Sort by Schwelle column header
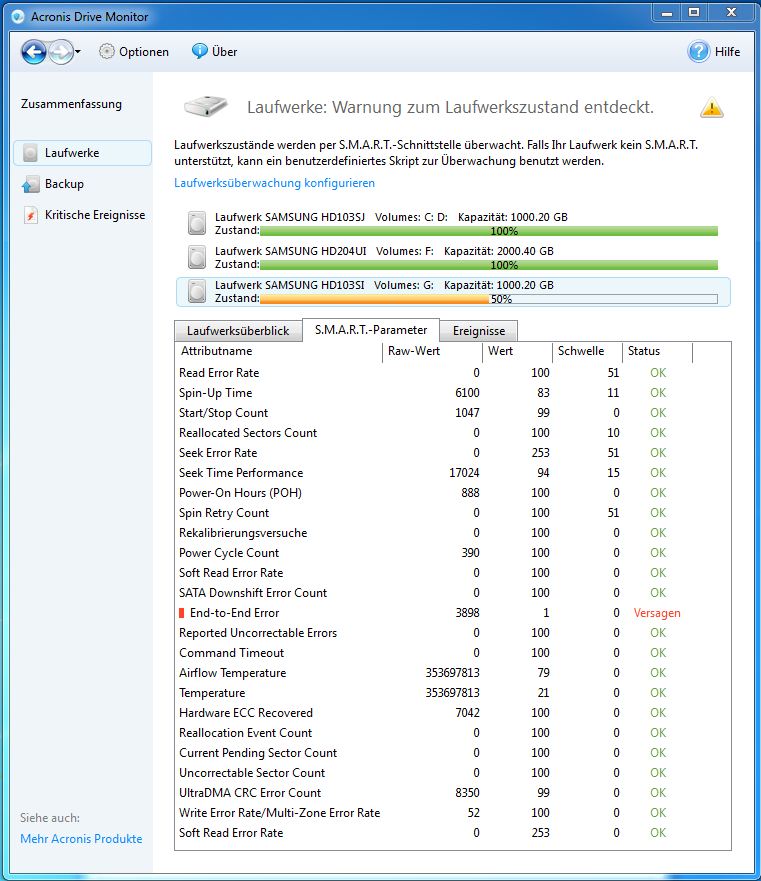Image resolution: width=761 pixels, height=881 pixels. click(587, 351)
